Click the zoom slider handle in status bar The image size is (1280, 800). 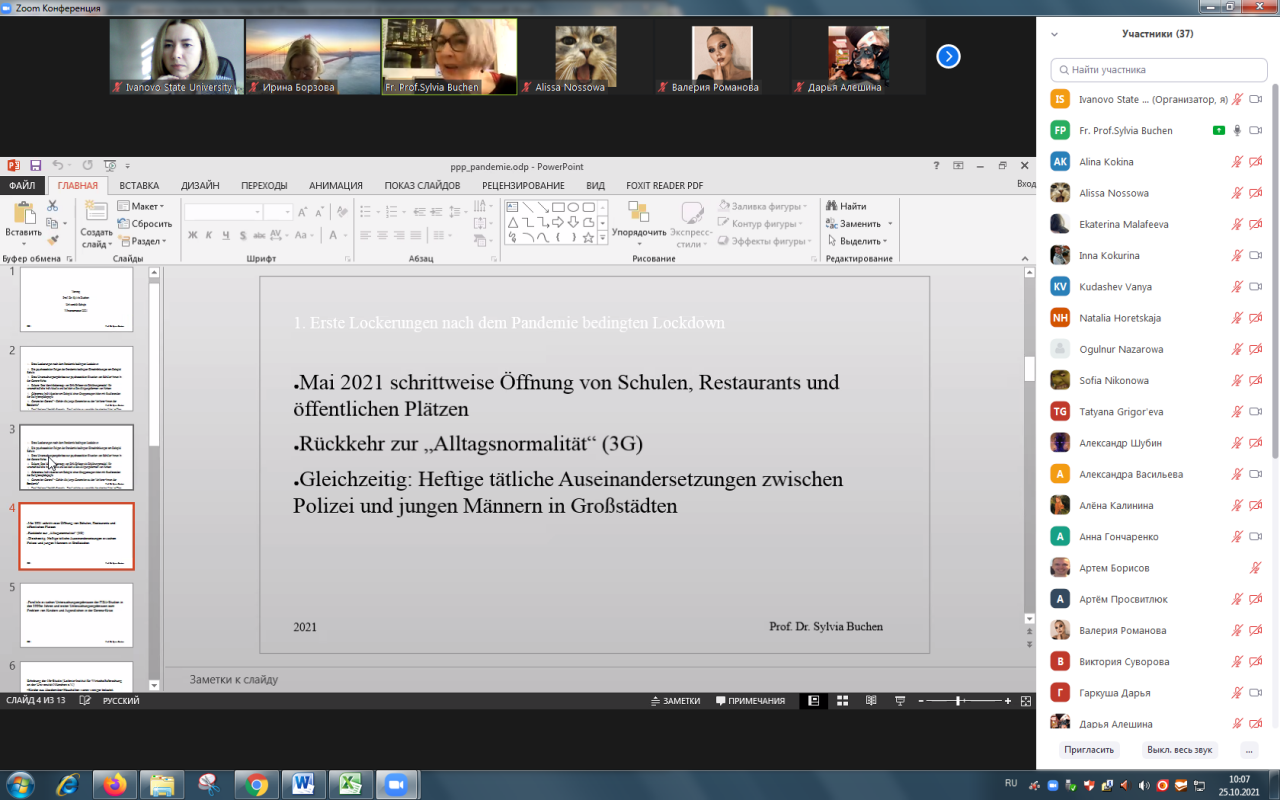pos(958,701)
